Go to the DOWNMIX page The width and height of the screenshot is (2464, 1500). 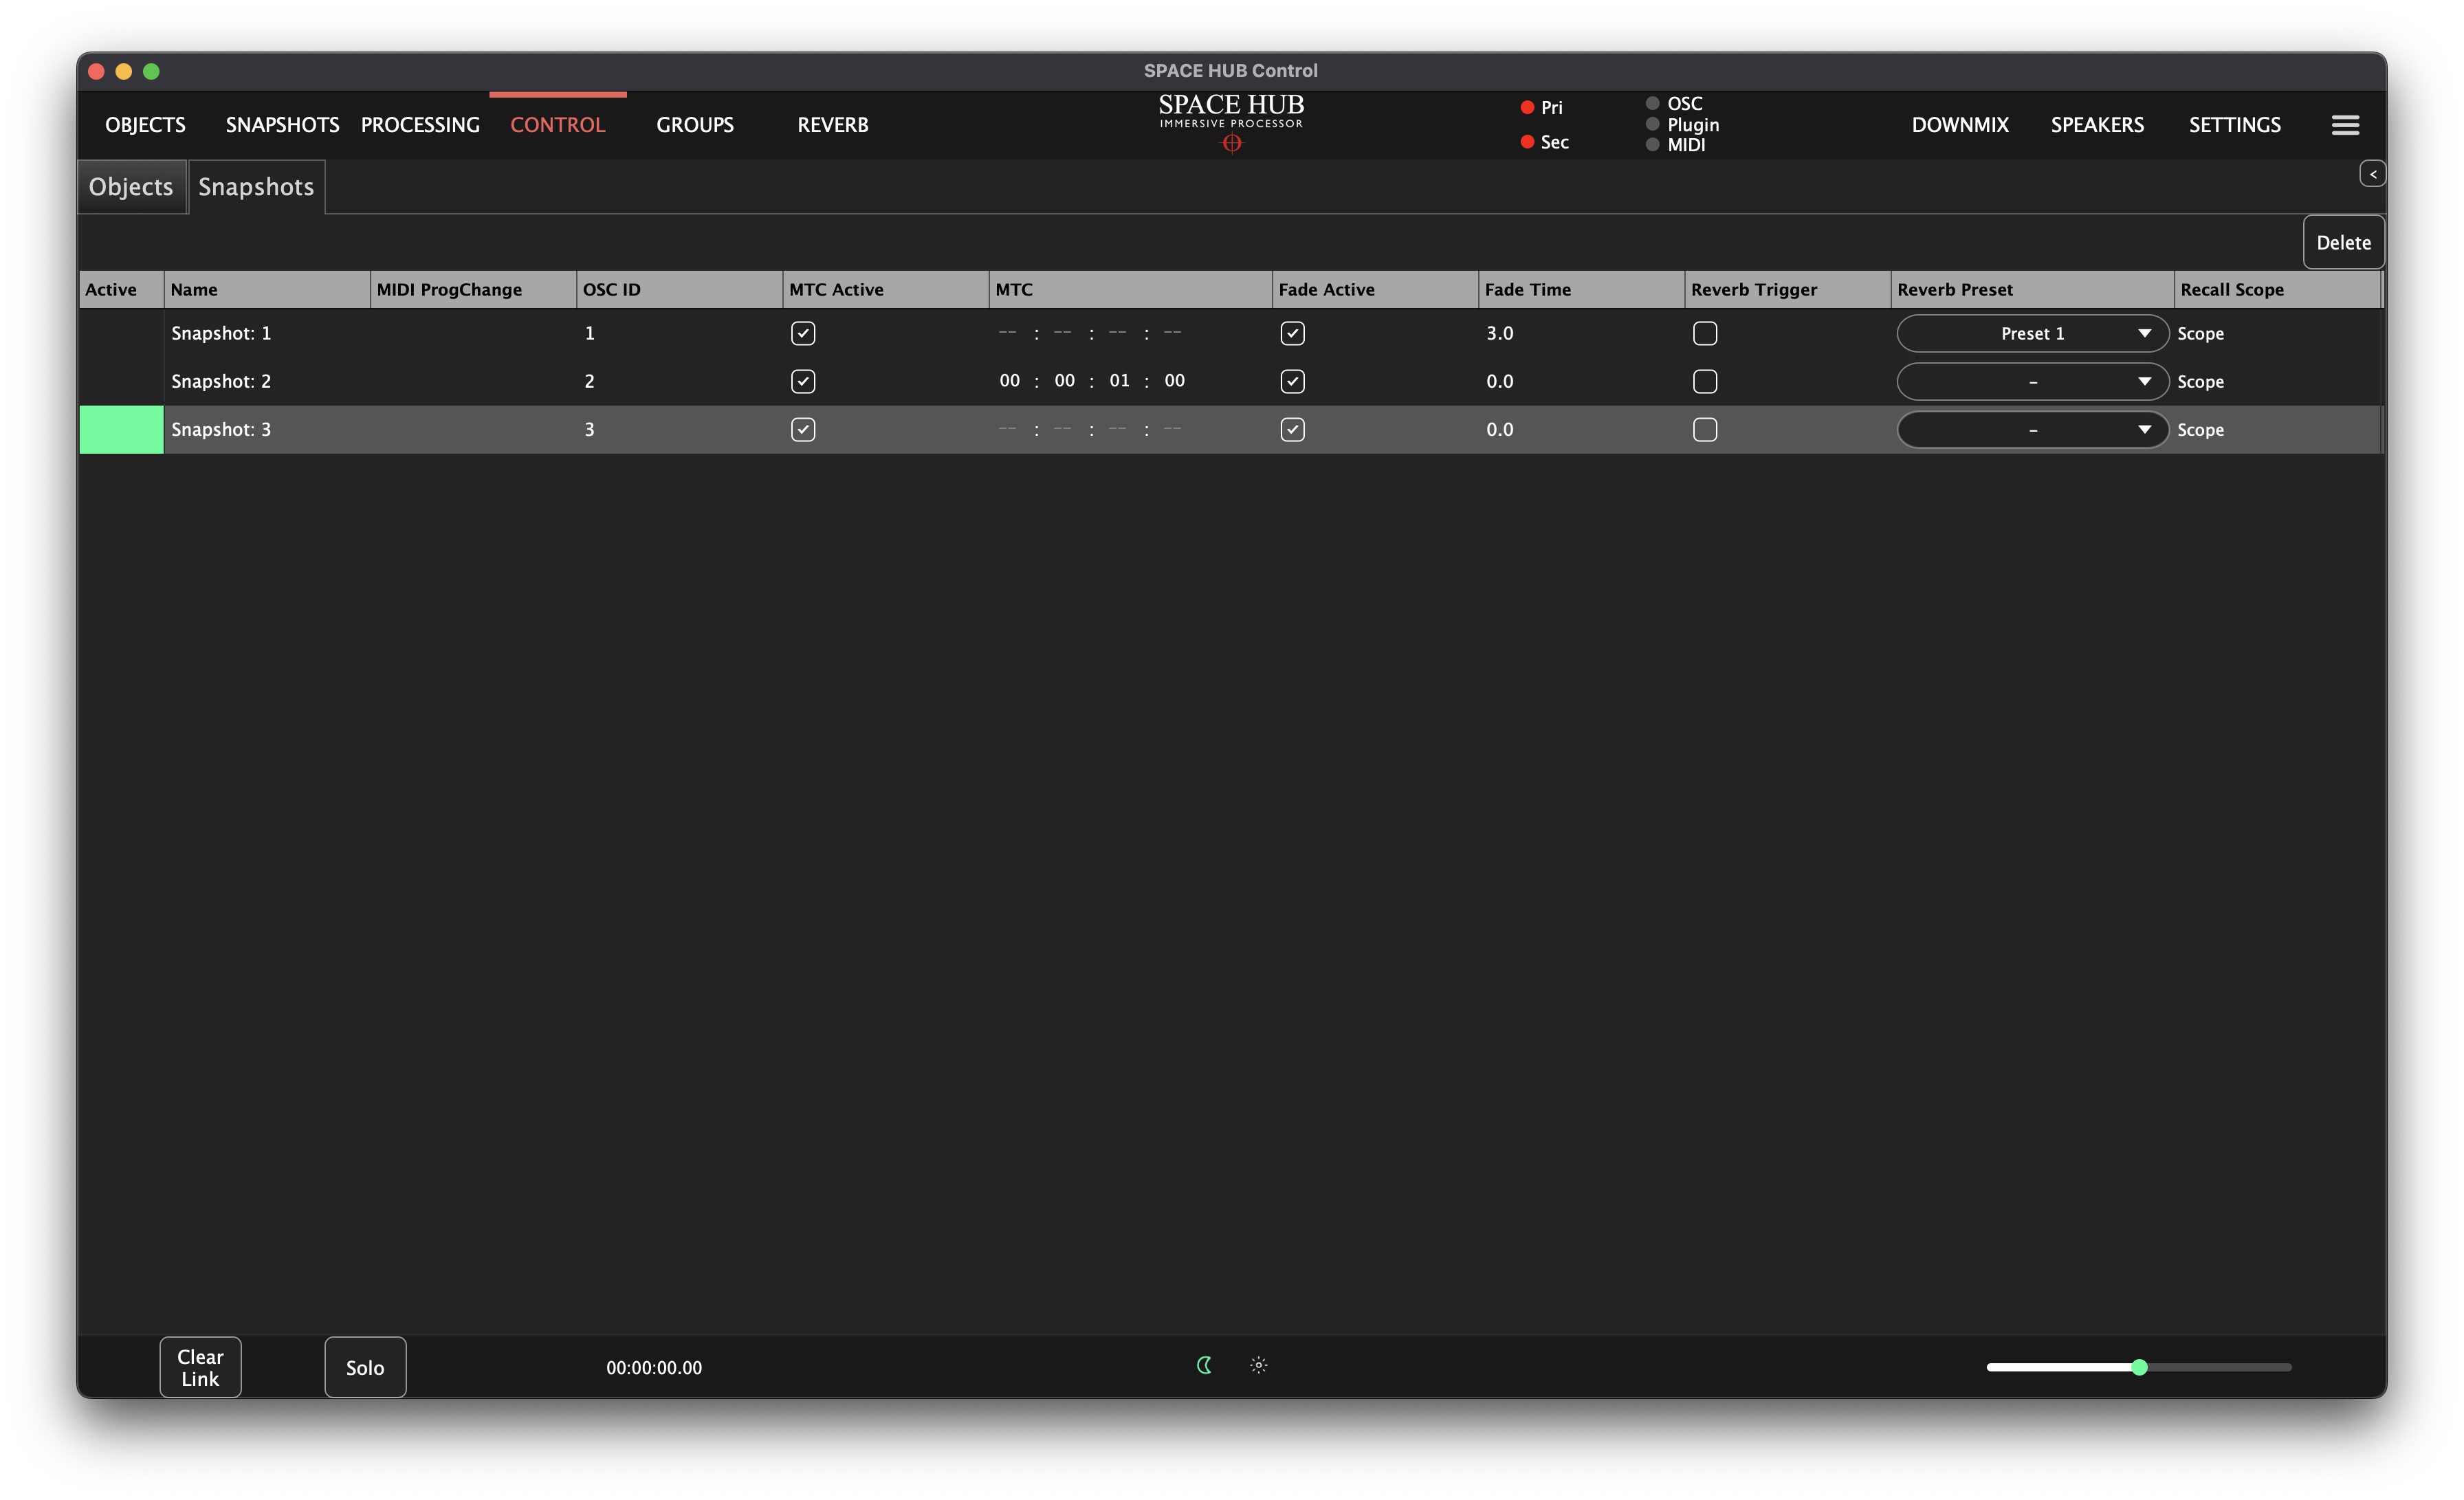click(1960, 125)
